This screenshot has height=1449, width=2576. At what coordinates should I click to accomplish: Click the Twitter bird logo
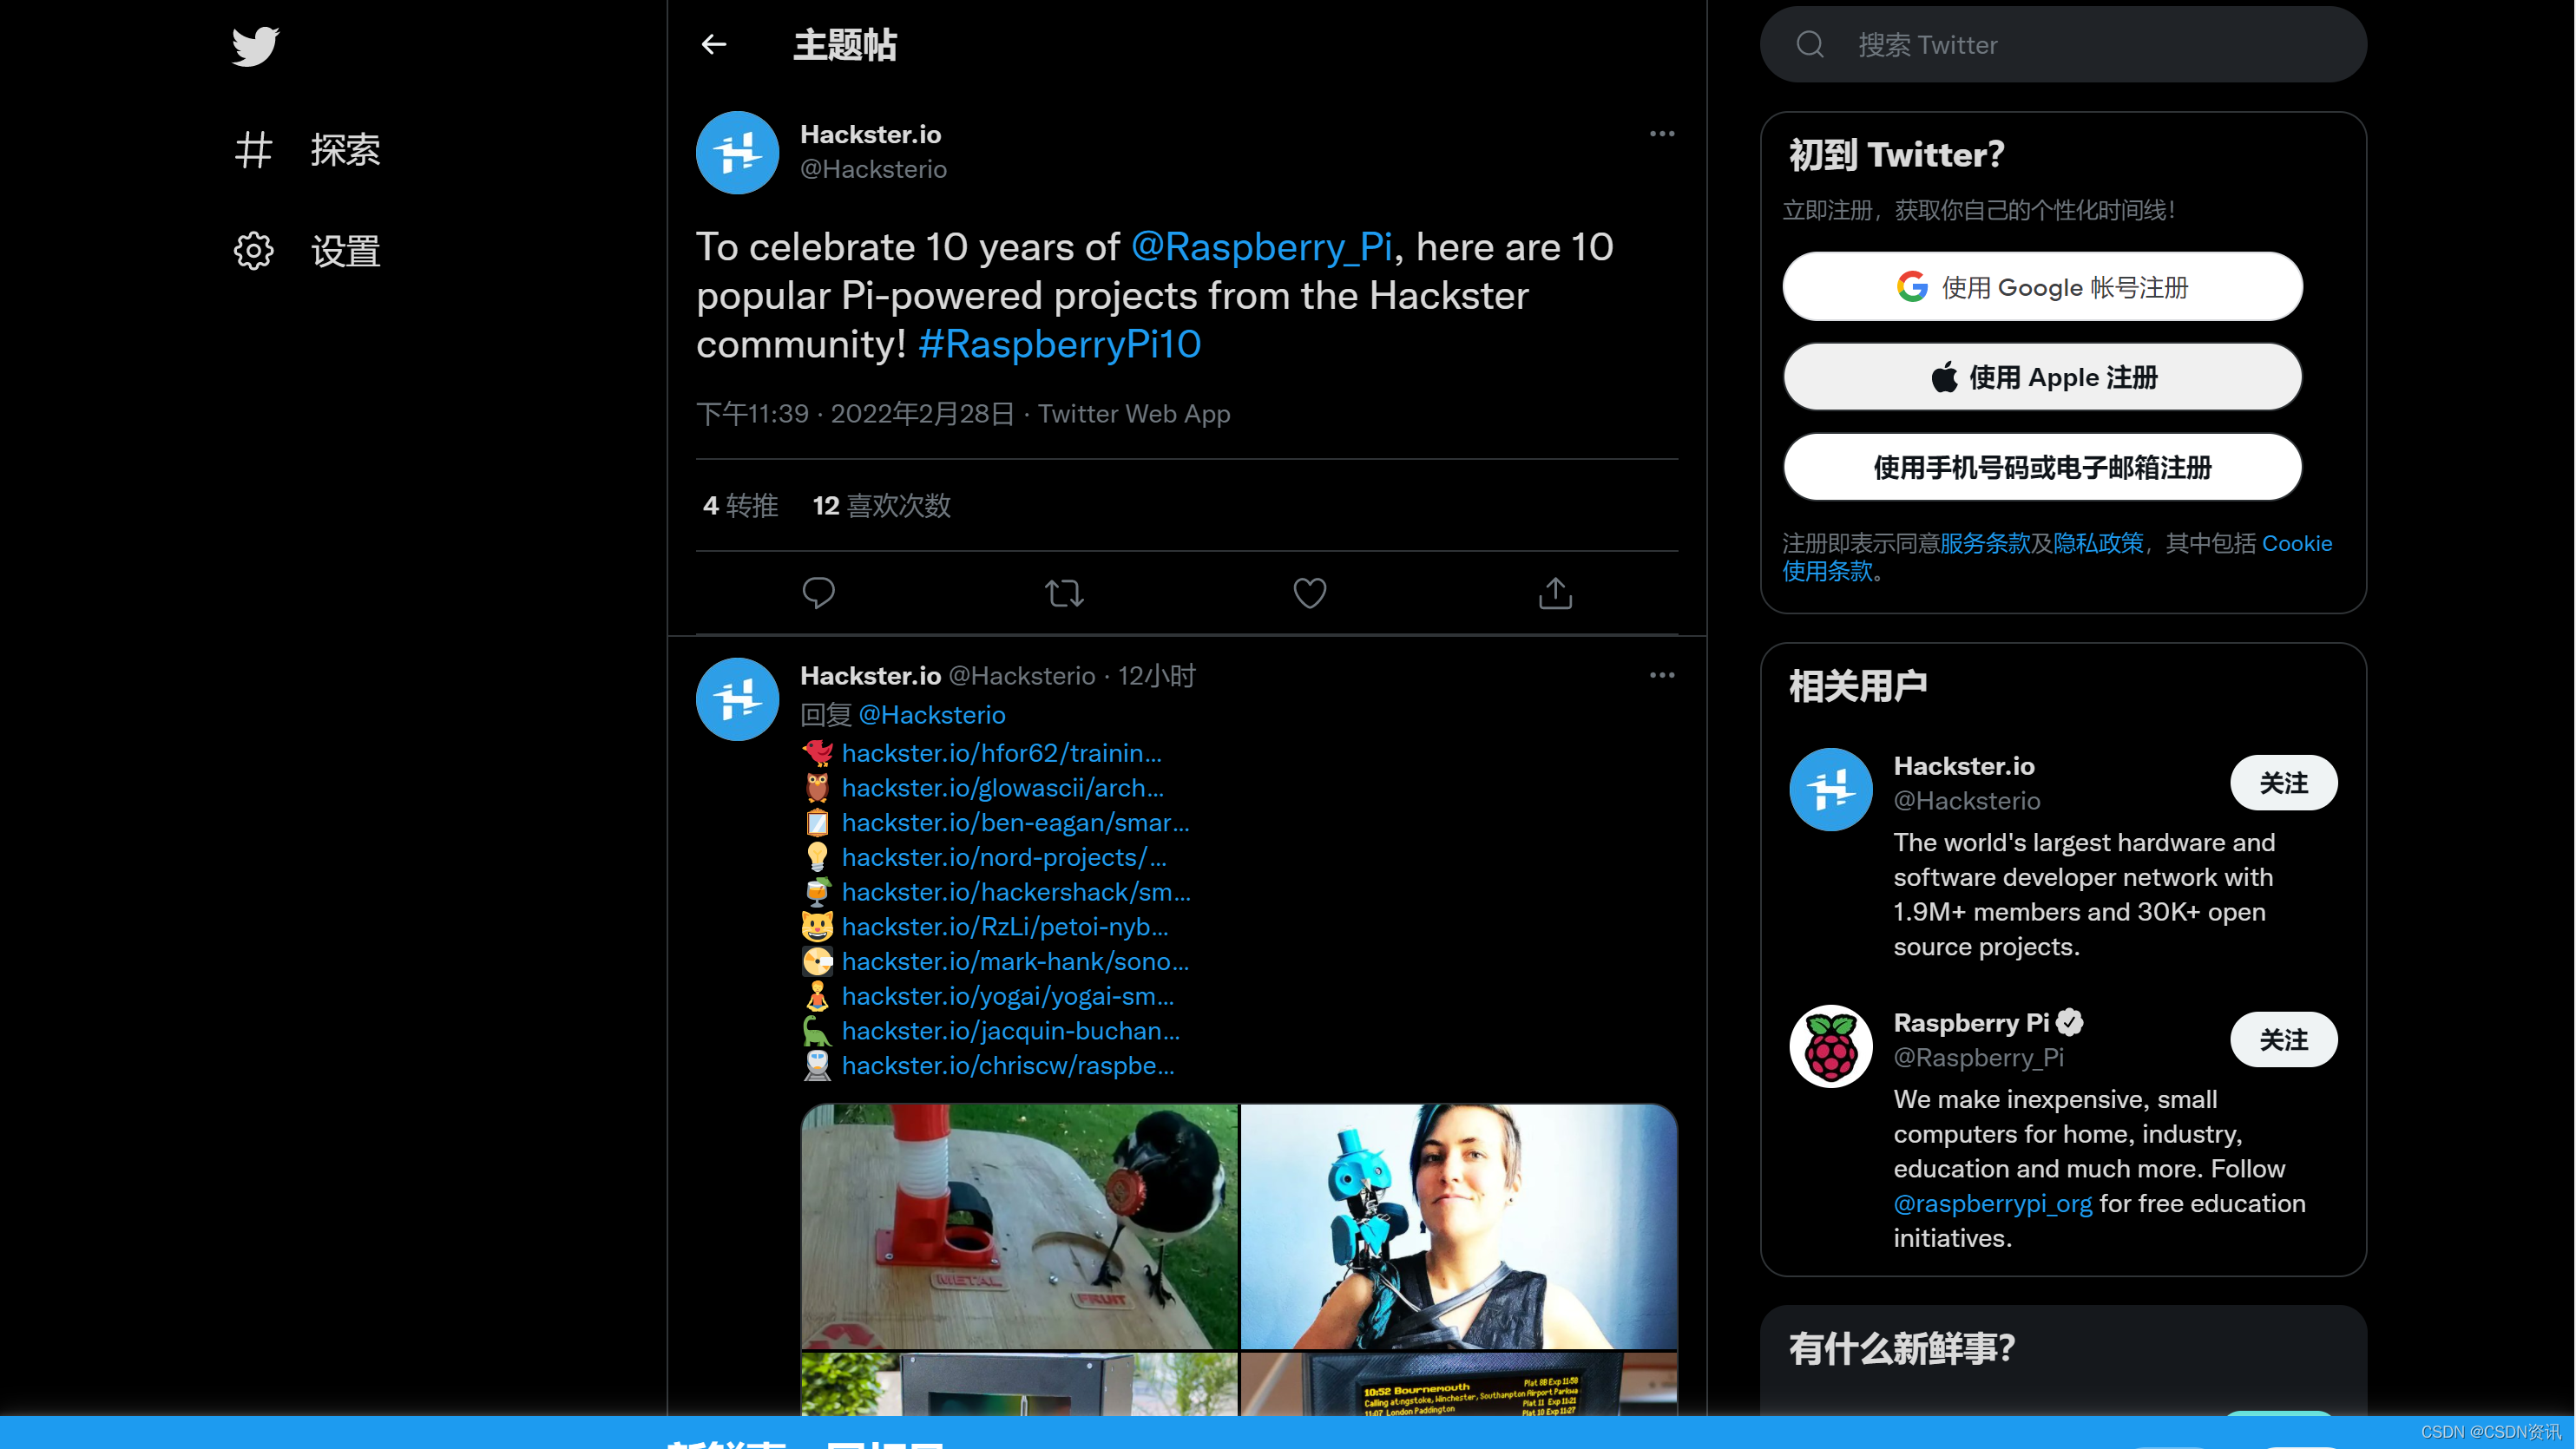pos(255,46)
